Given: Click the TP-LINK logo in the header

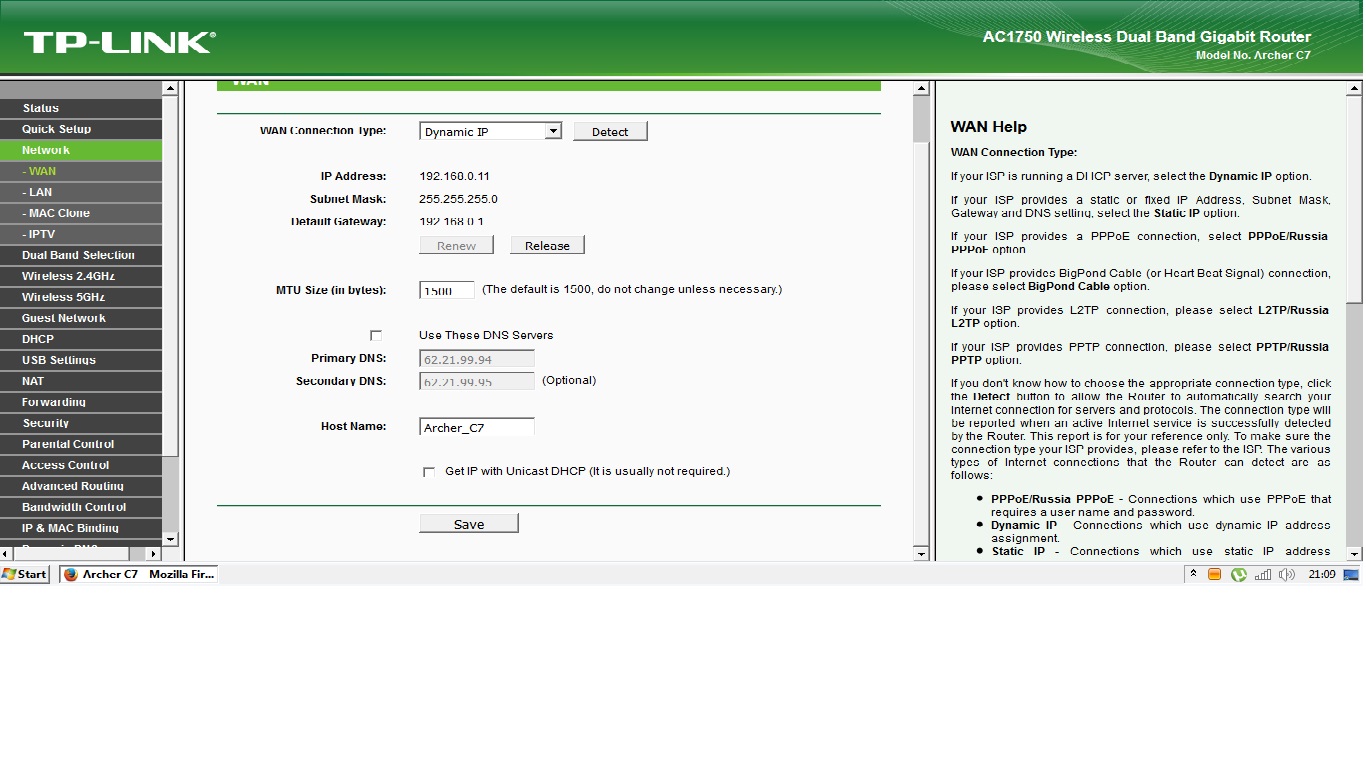Looking at the screenshot, I should click(x=119, y=42).
